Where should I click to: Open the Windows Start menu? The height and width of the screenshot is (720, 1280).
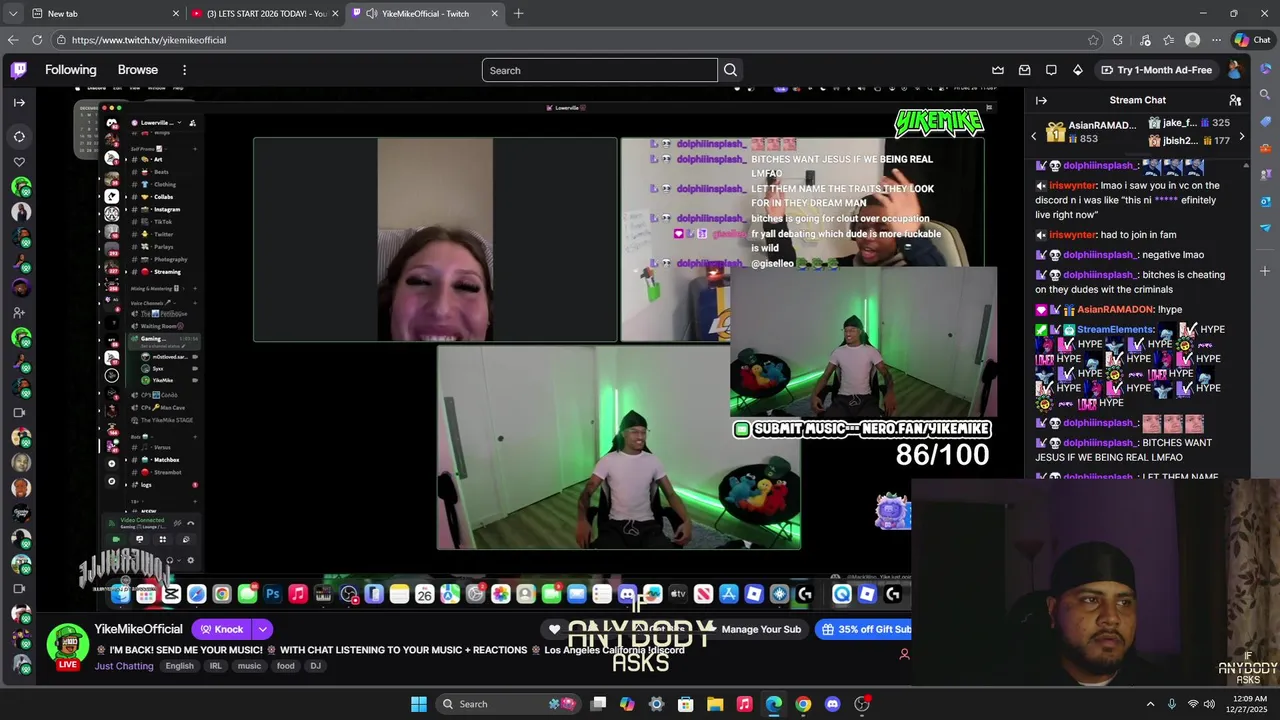pyautogui.click(x=419, y=704)
